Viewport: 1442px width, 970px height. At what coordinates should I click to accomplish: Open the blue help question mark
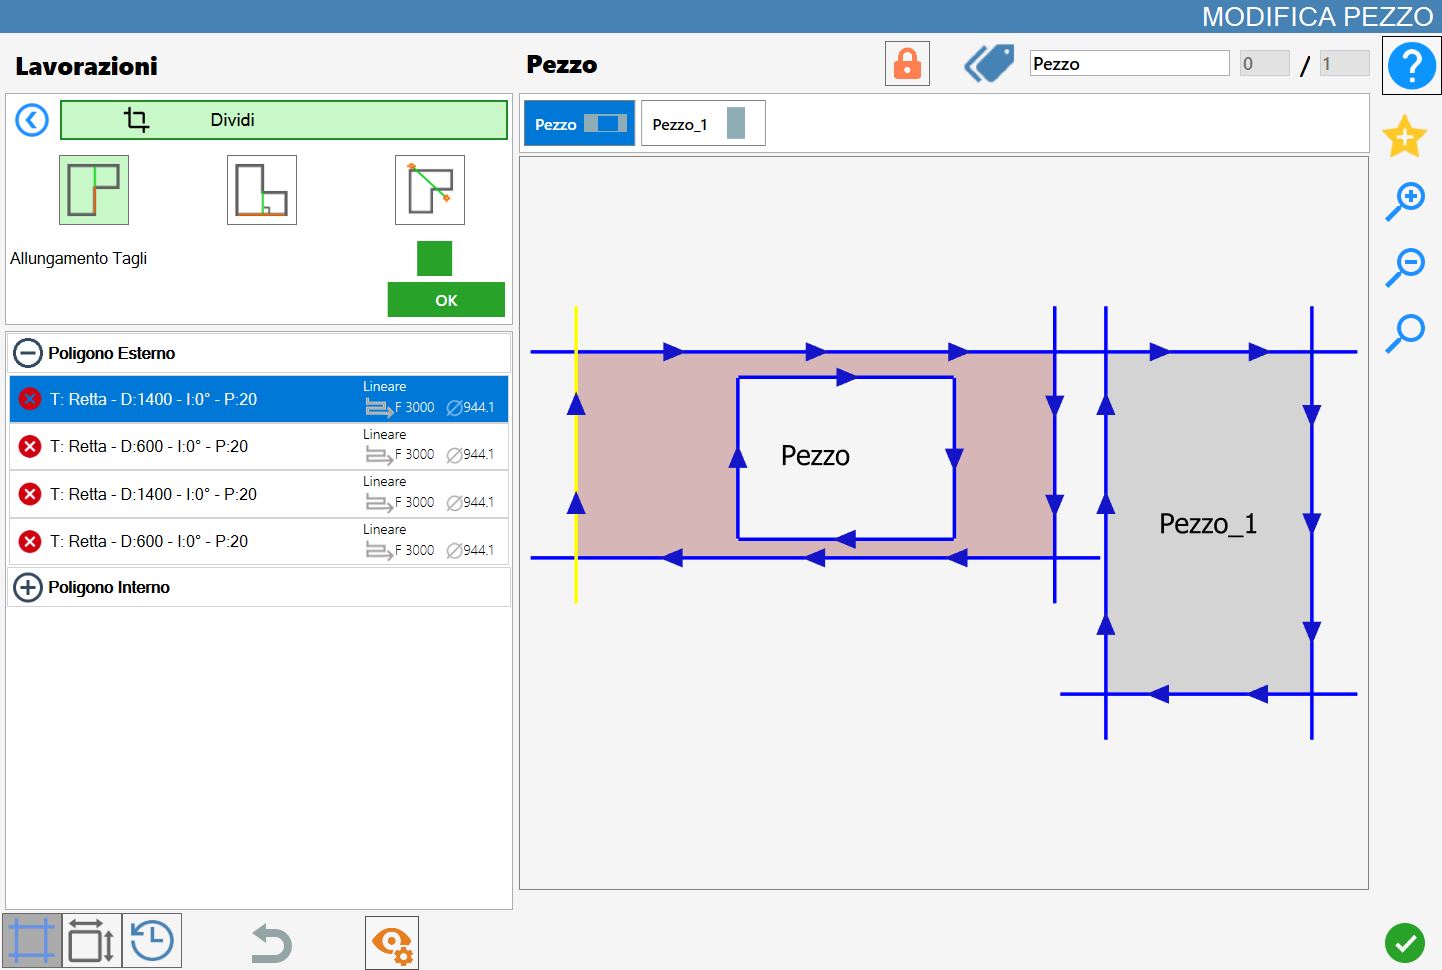coord(1411,66)
